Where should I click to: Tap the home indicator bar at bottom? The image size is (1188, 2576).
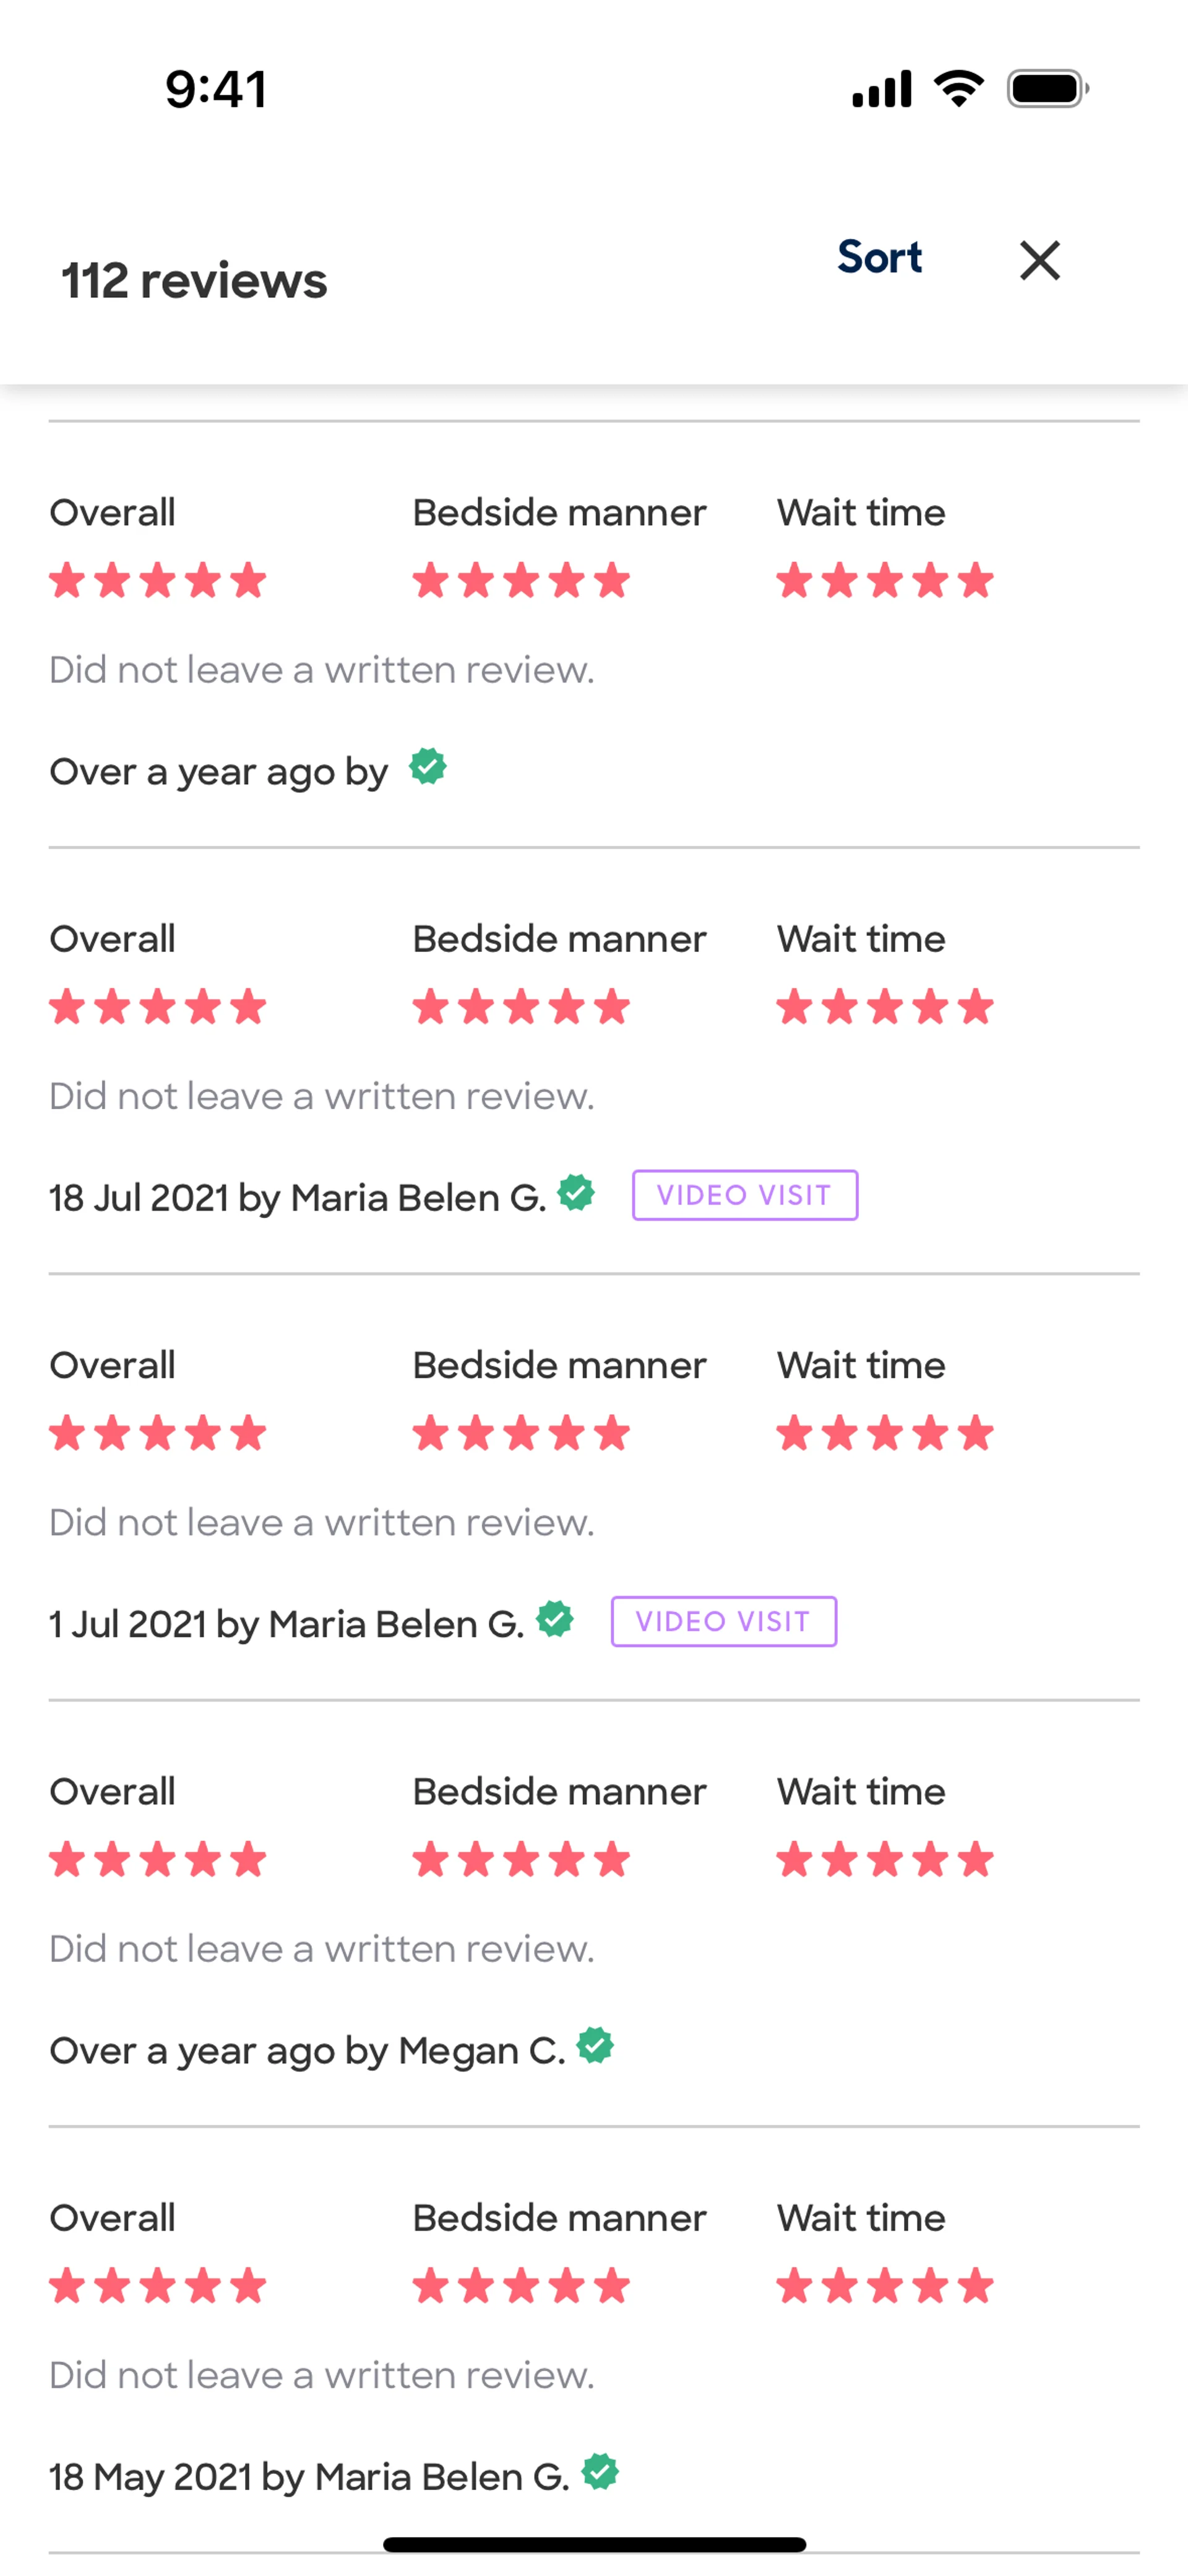[x=594, y=2544]
